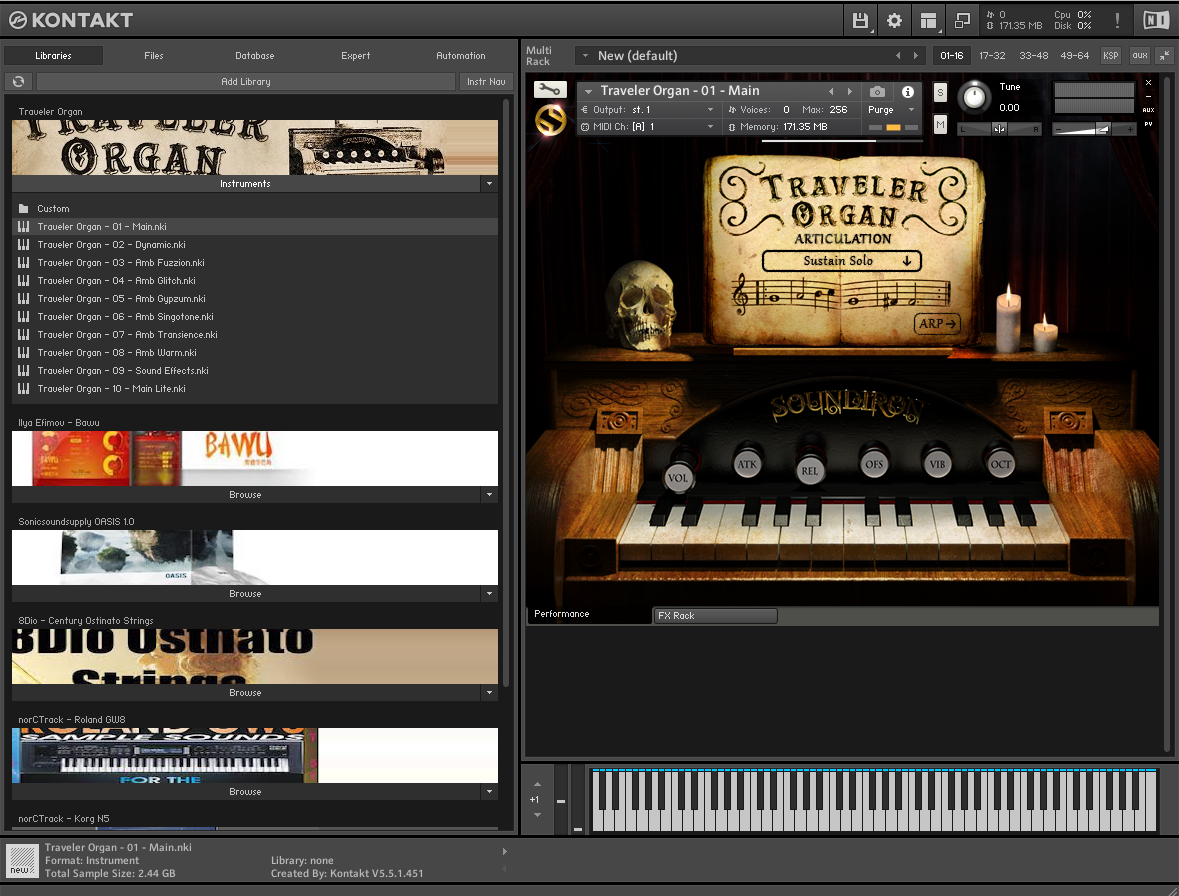
Task: Click the Add Library button
Action: [246, 81]
